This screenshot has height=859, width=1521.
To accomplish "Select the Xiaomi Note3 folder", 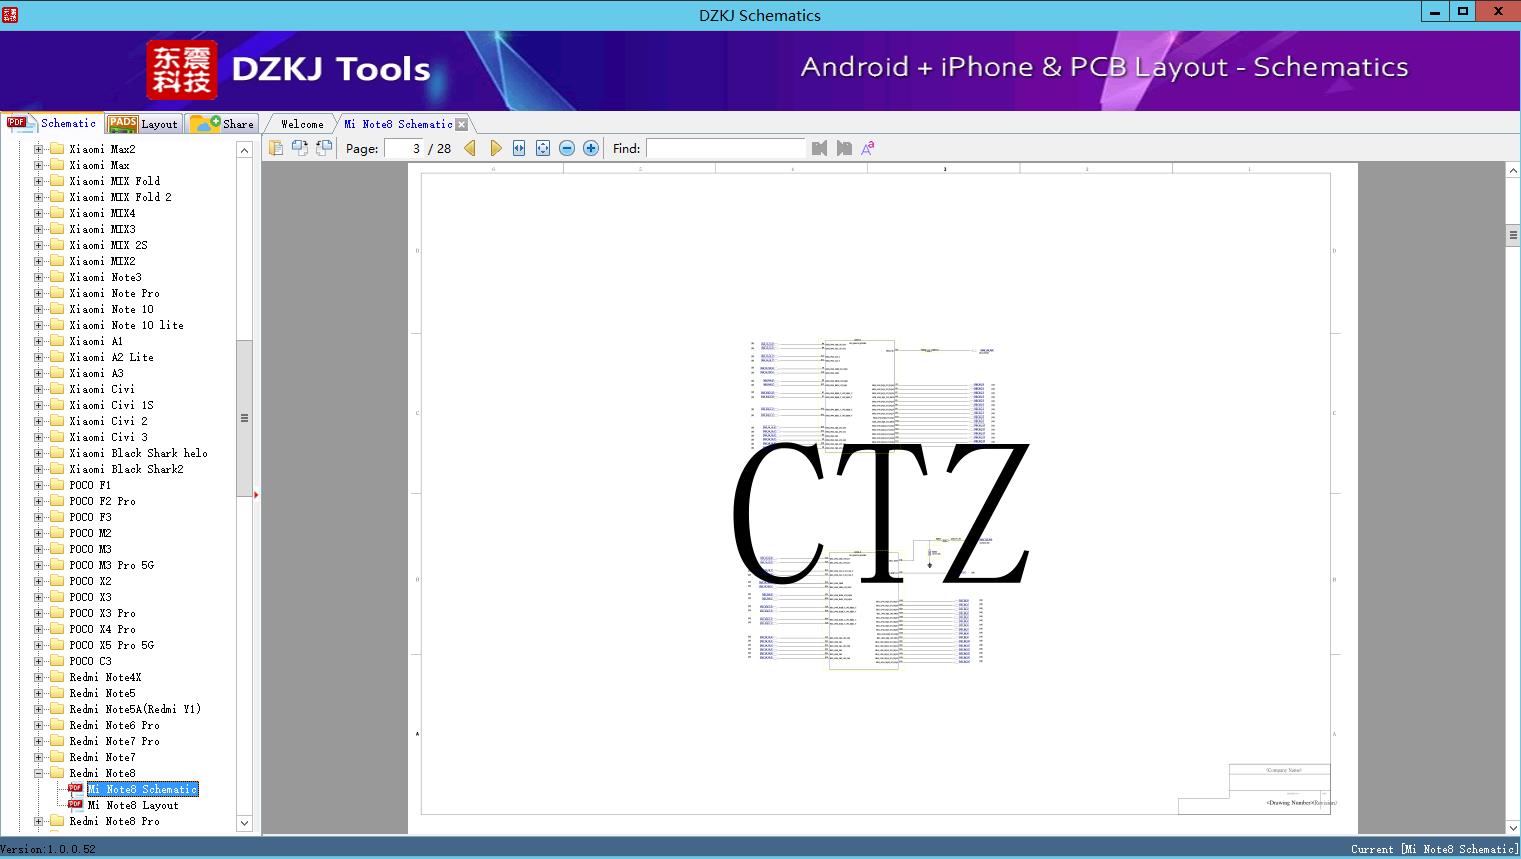I will (105, 277).
